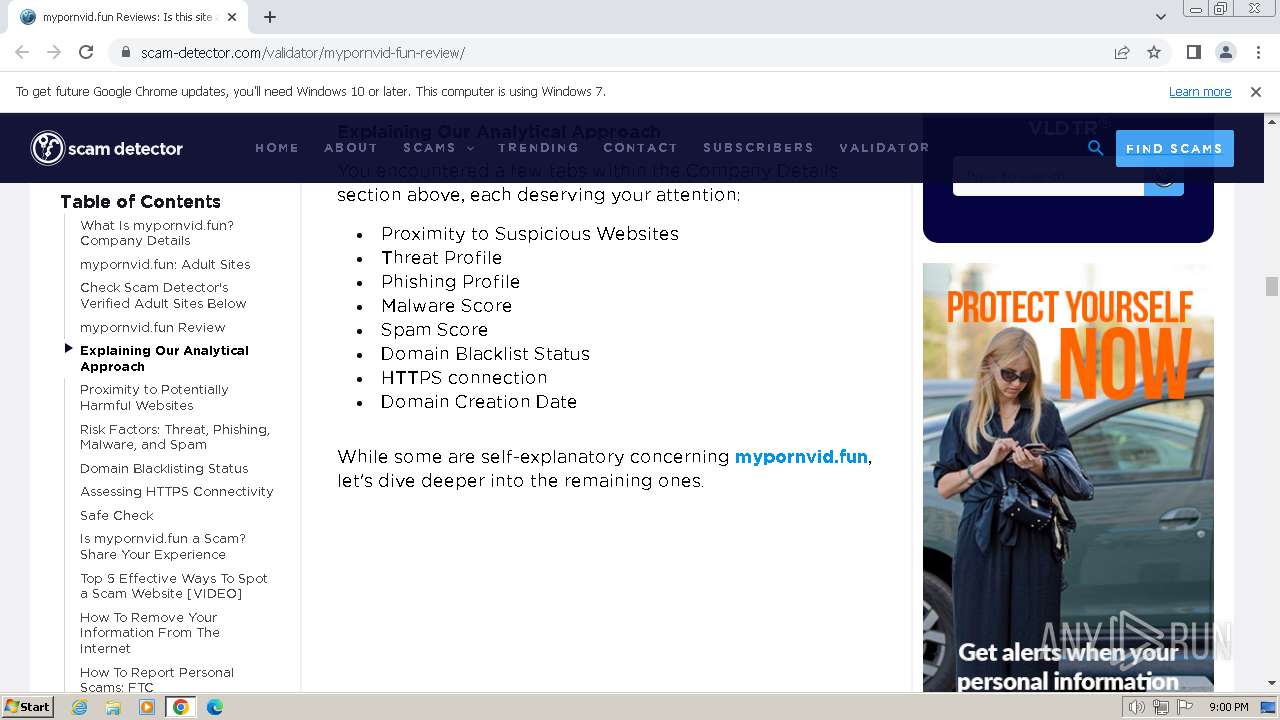Click the page vertical scrollbar thumb
Image resolution: width=1280 pixels, height=720 pixels.
(1271, 286)
